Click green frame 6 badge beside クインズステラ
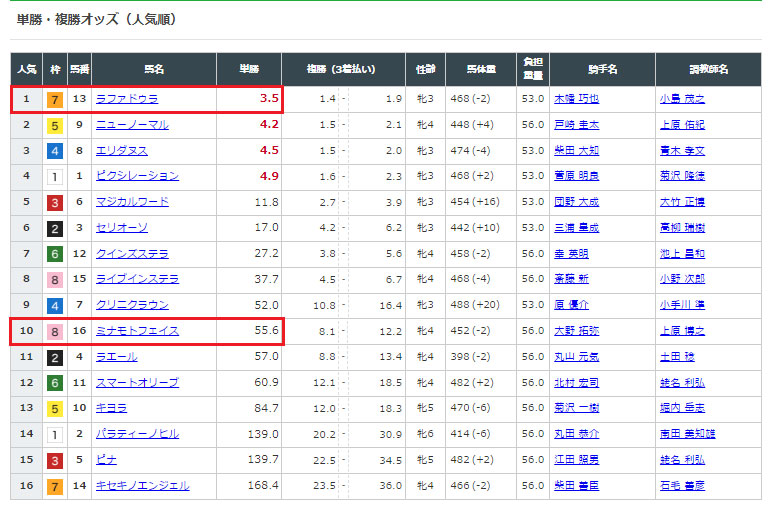769x509 pixels. click(x=54, y=254)
